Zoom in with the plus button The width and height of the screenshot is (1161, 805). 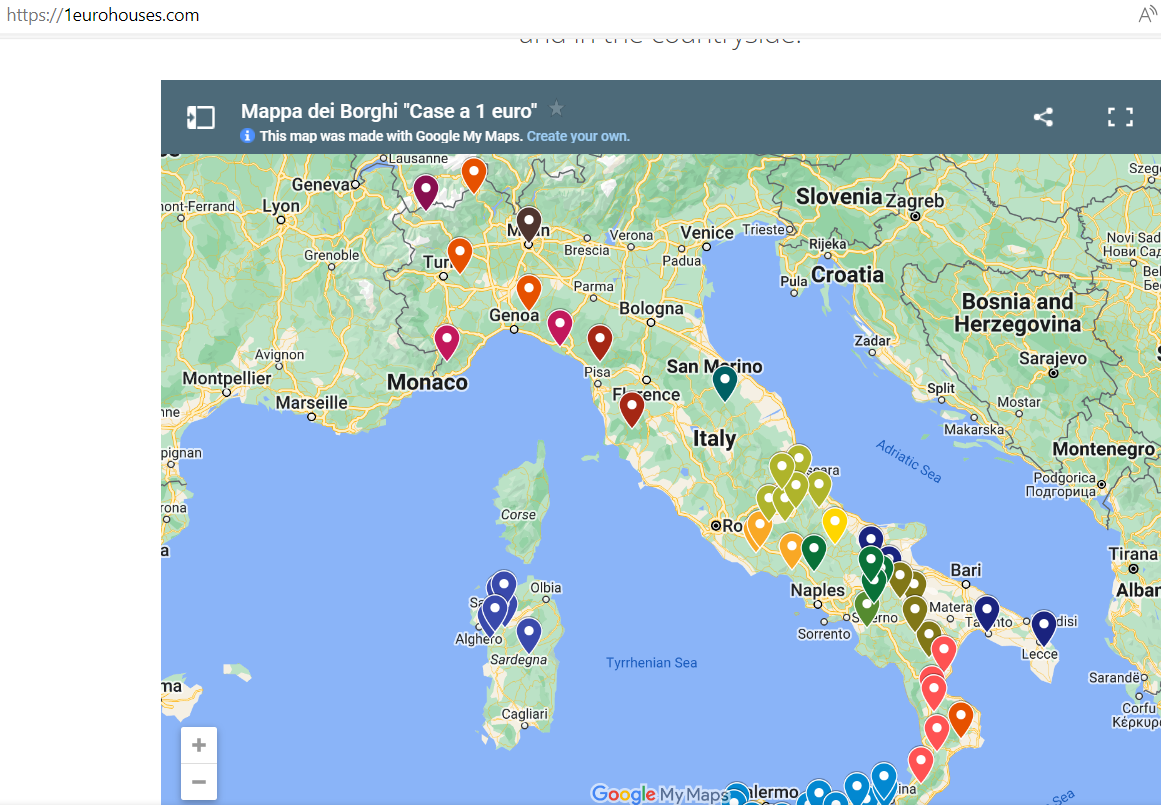tap(199, 745)
